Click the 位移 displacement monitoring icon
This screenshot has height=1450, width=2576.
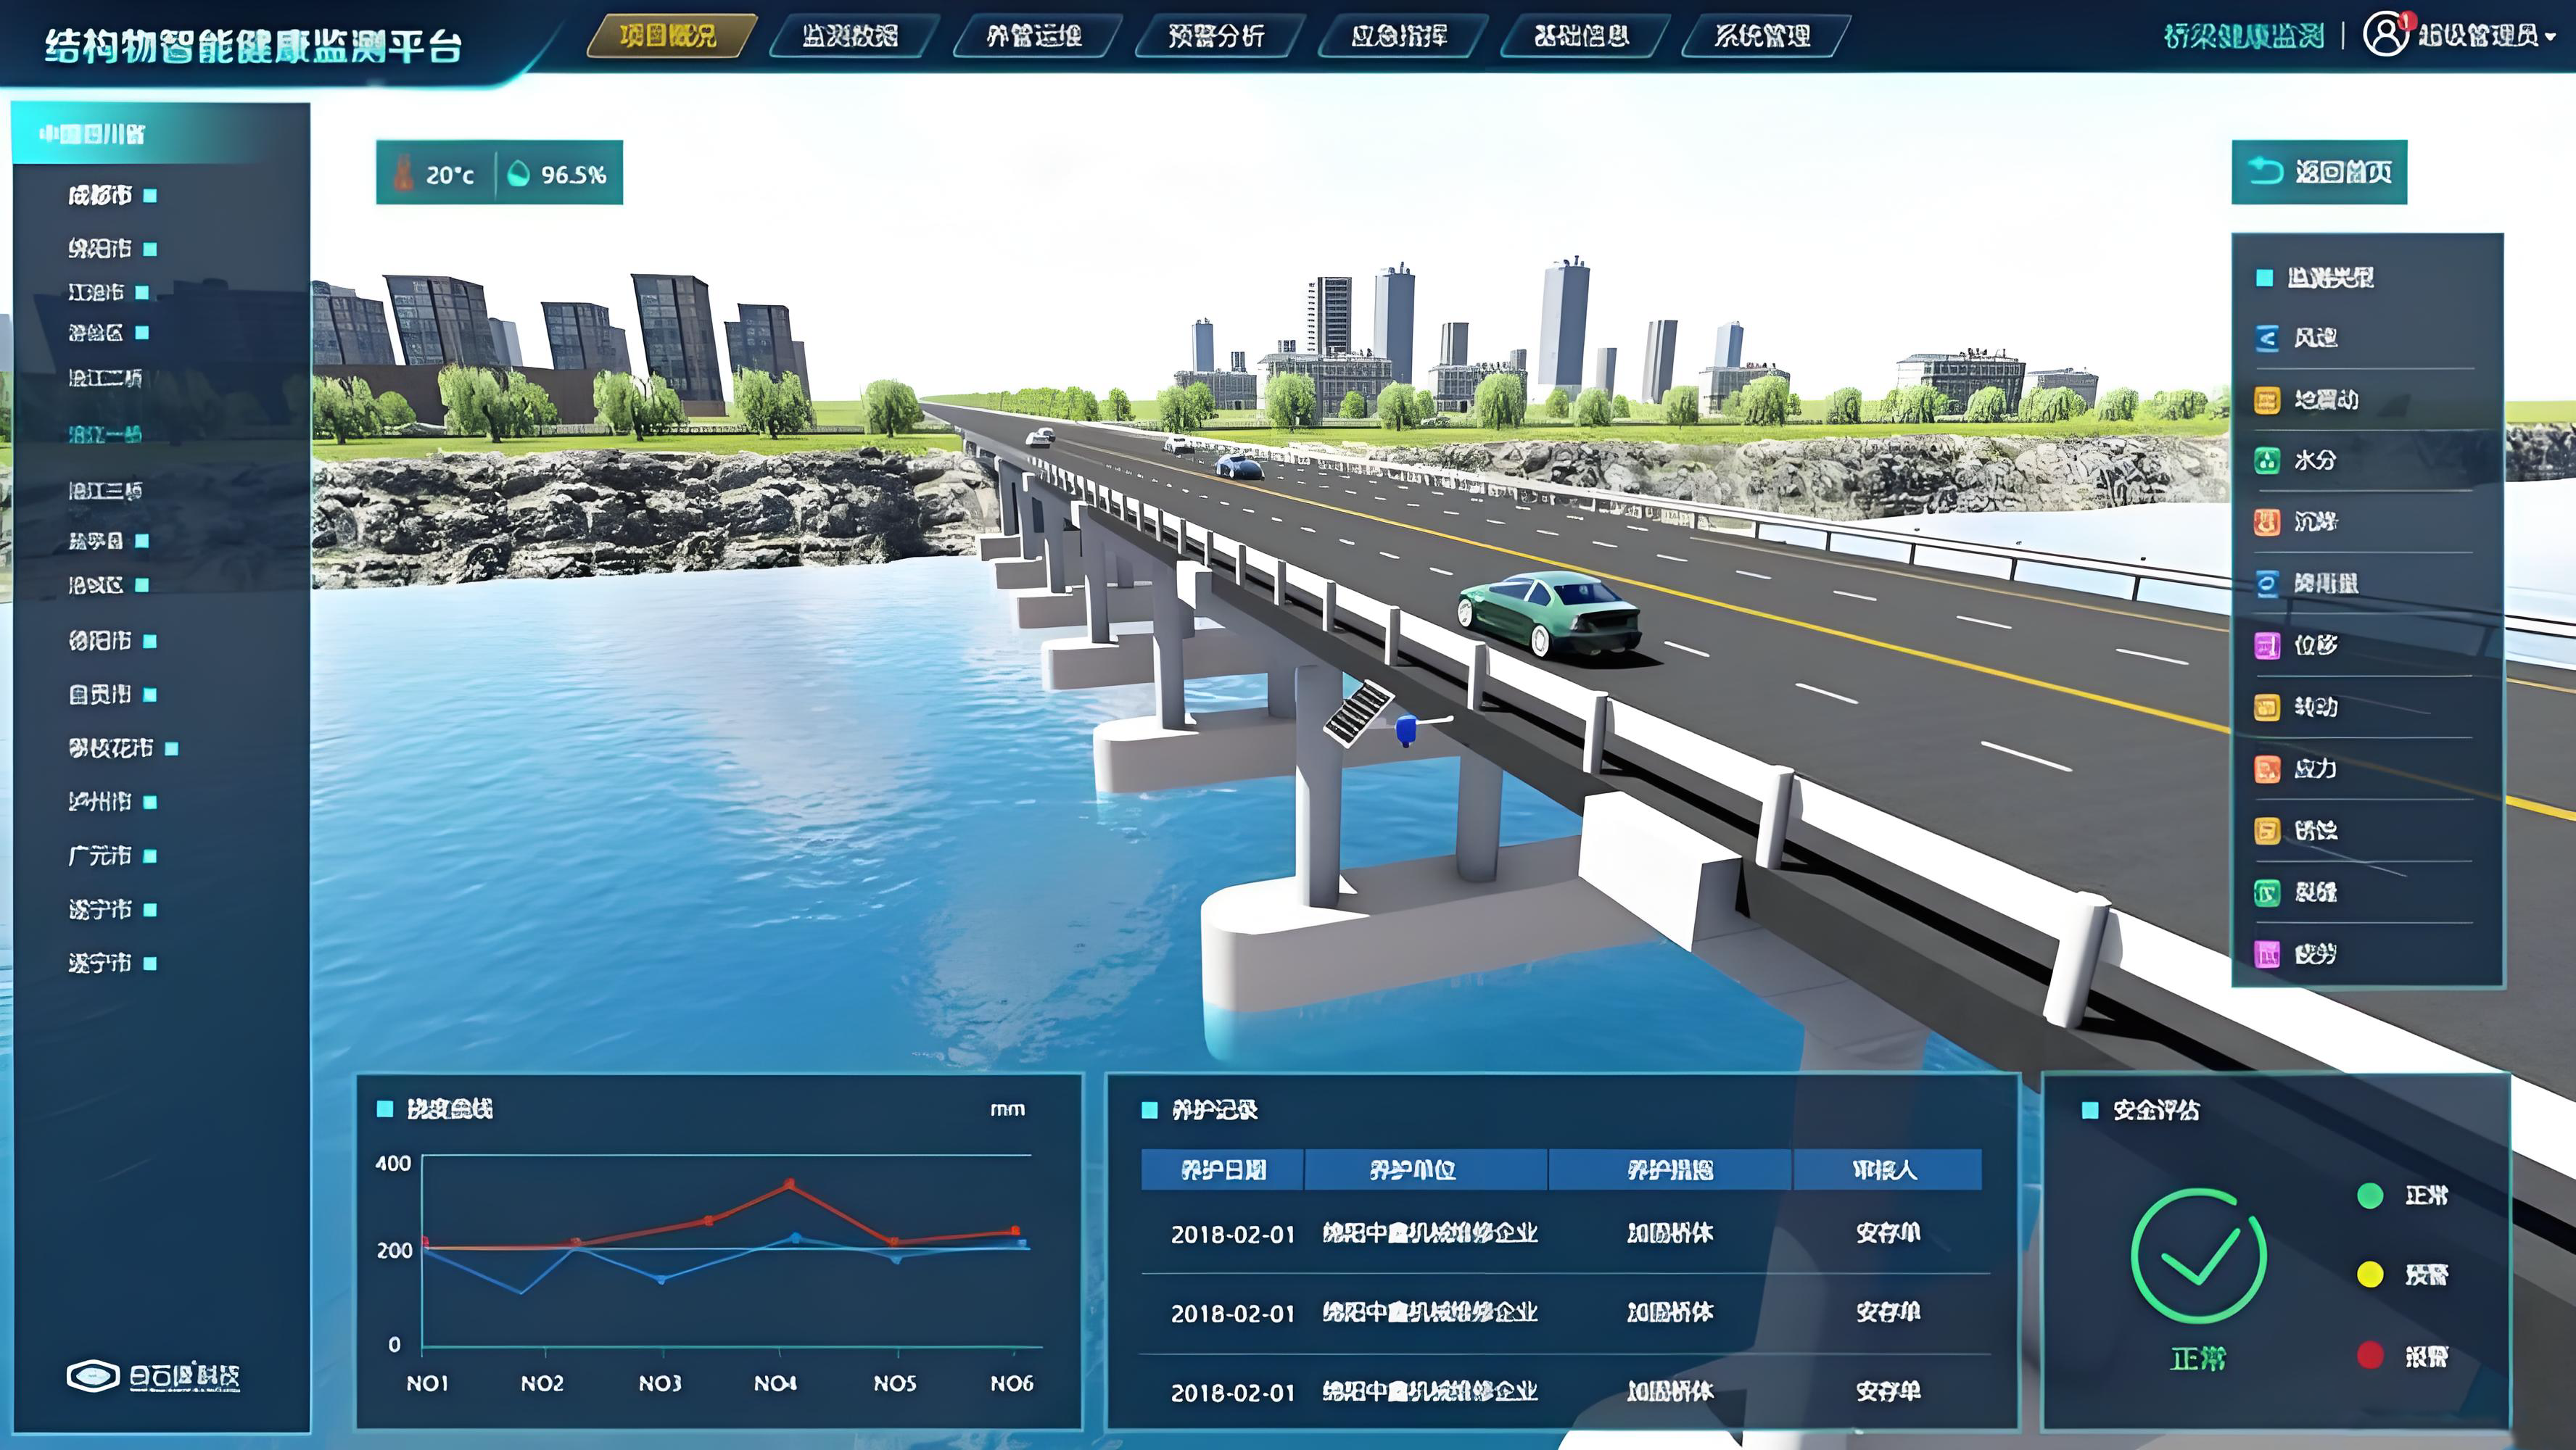click(2267, 646)
